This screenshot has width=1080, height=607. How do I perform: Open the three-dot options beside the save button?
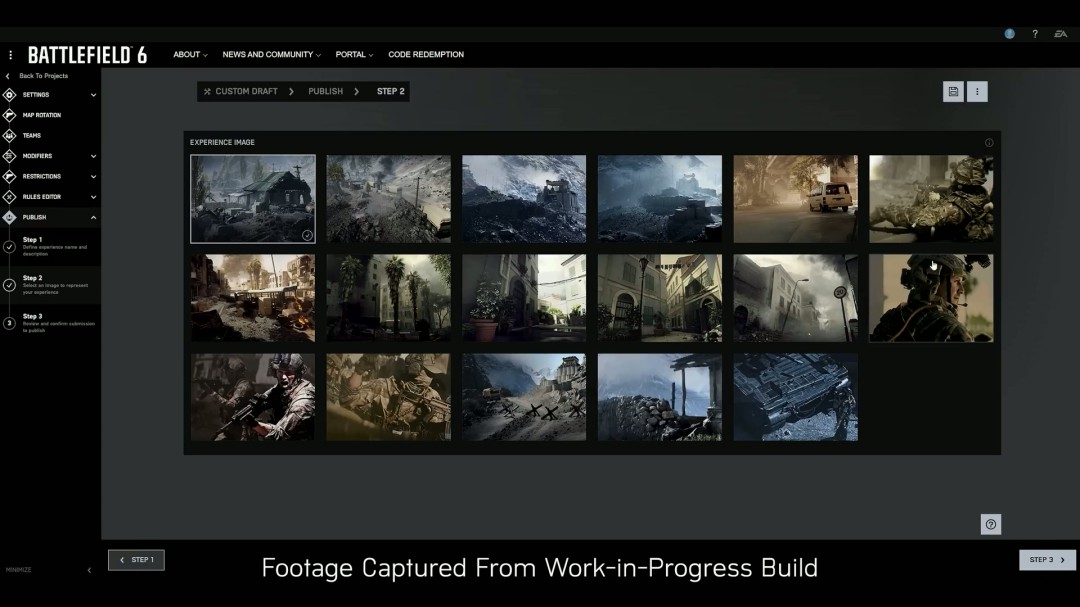977,92
